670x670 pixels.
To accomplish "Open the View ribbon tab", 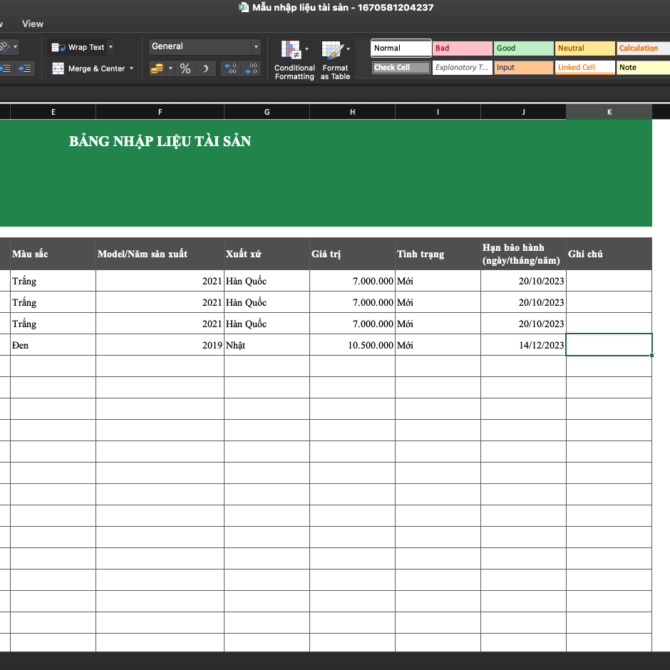I will click(33, 24).
